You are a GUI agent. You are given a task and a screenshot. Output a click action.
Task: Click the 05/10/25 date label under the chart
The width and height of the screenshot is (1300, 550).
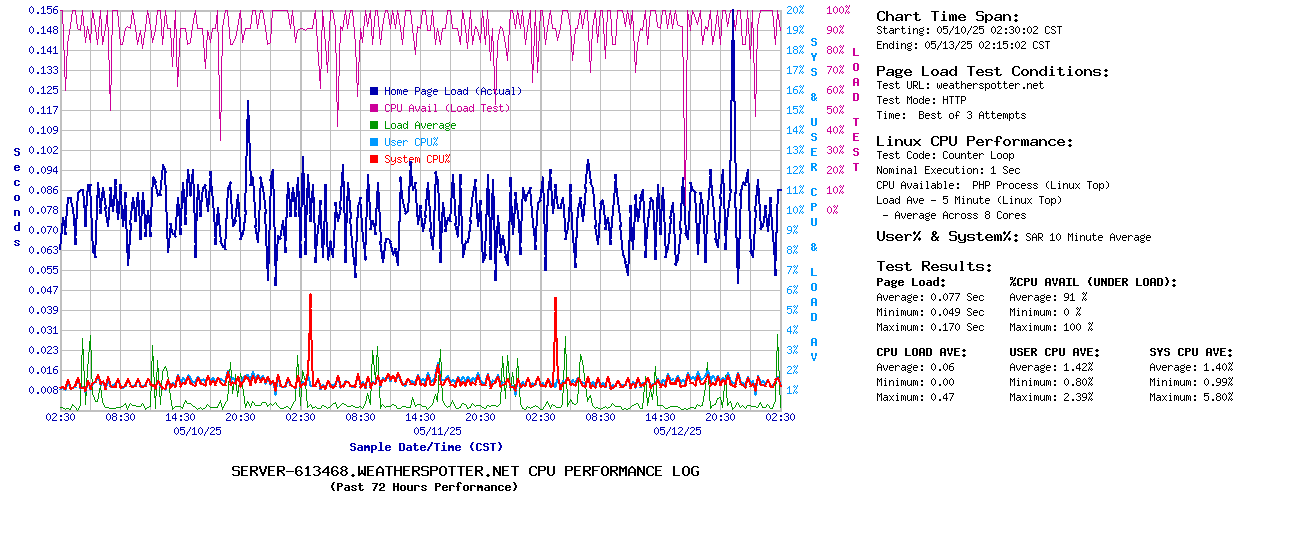(197, 431)
